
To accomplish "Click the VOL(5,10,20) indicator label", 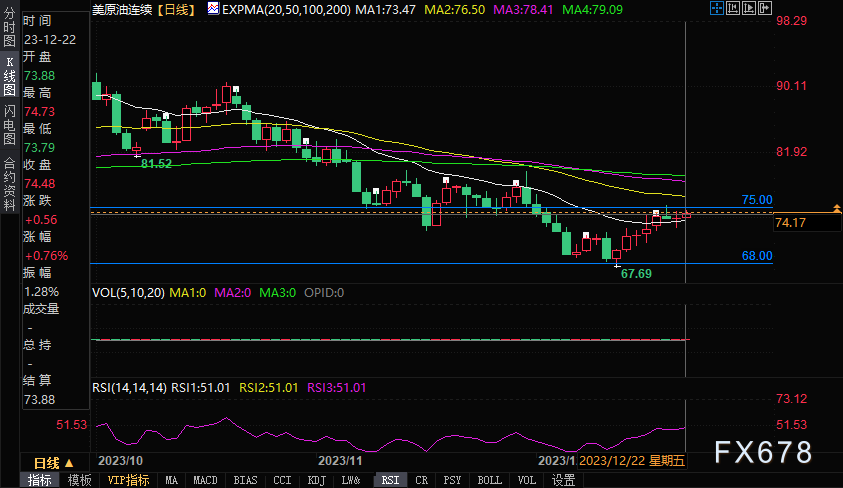I will [128, 292].
